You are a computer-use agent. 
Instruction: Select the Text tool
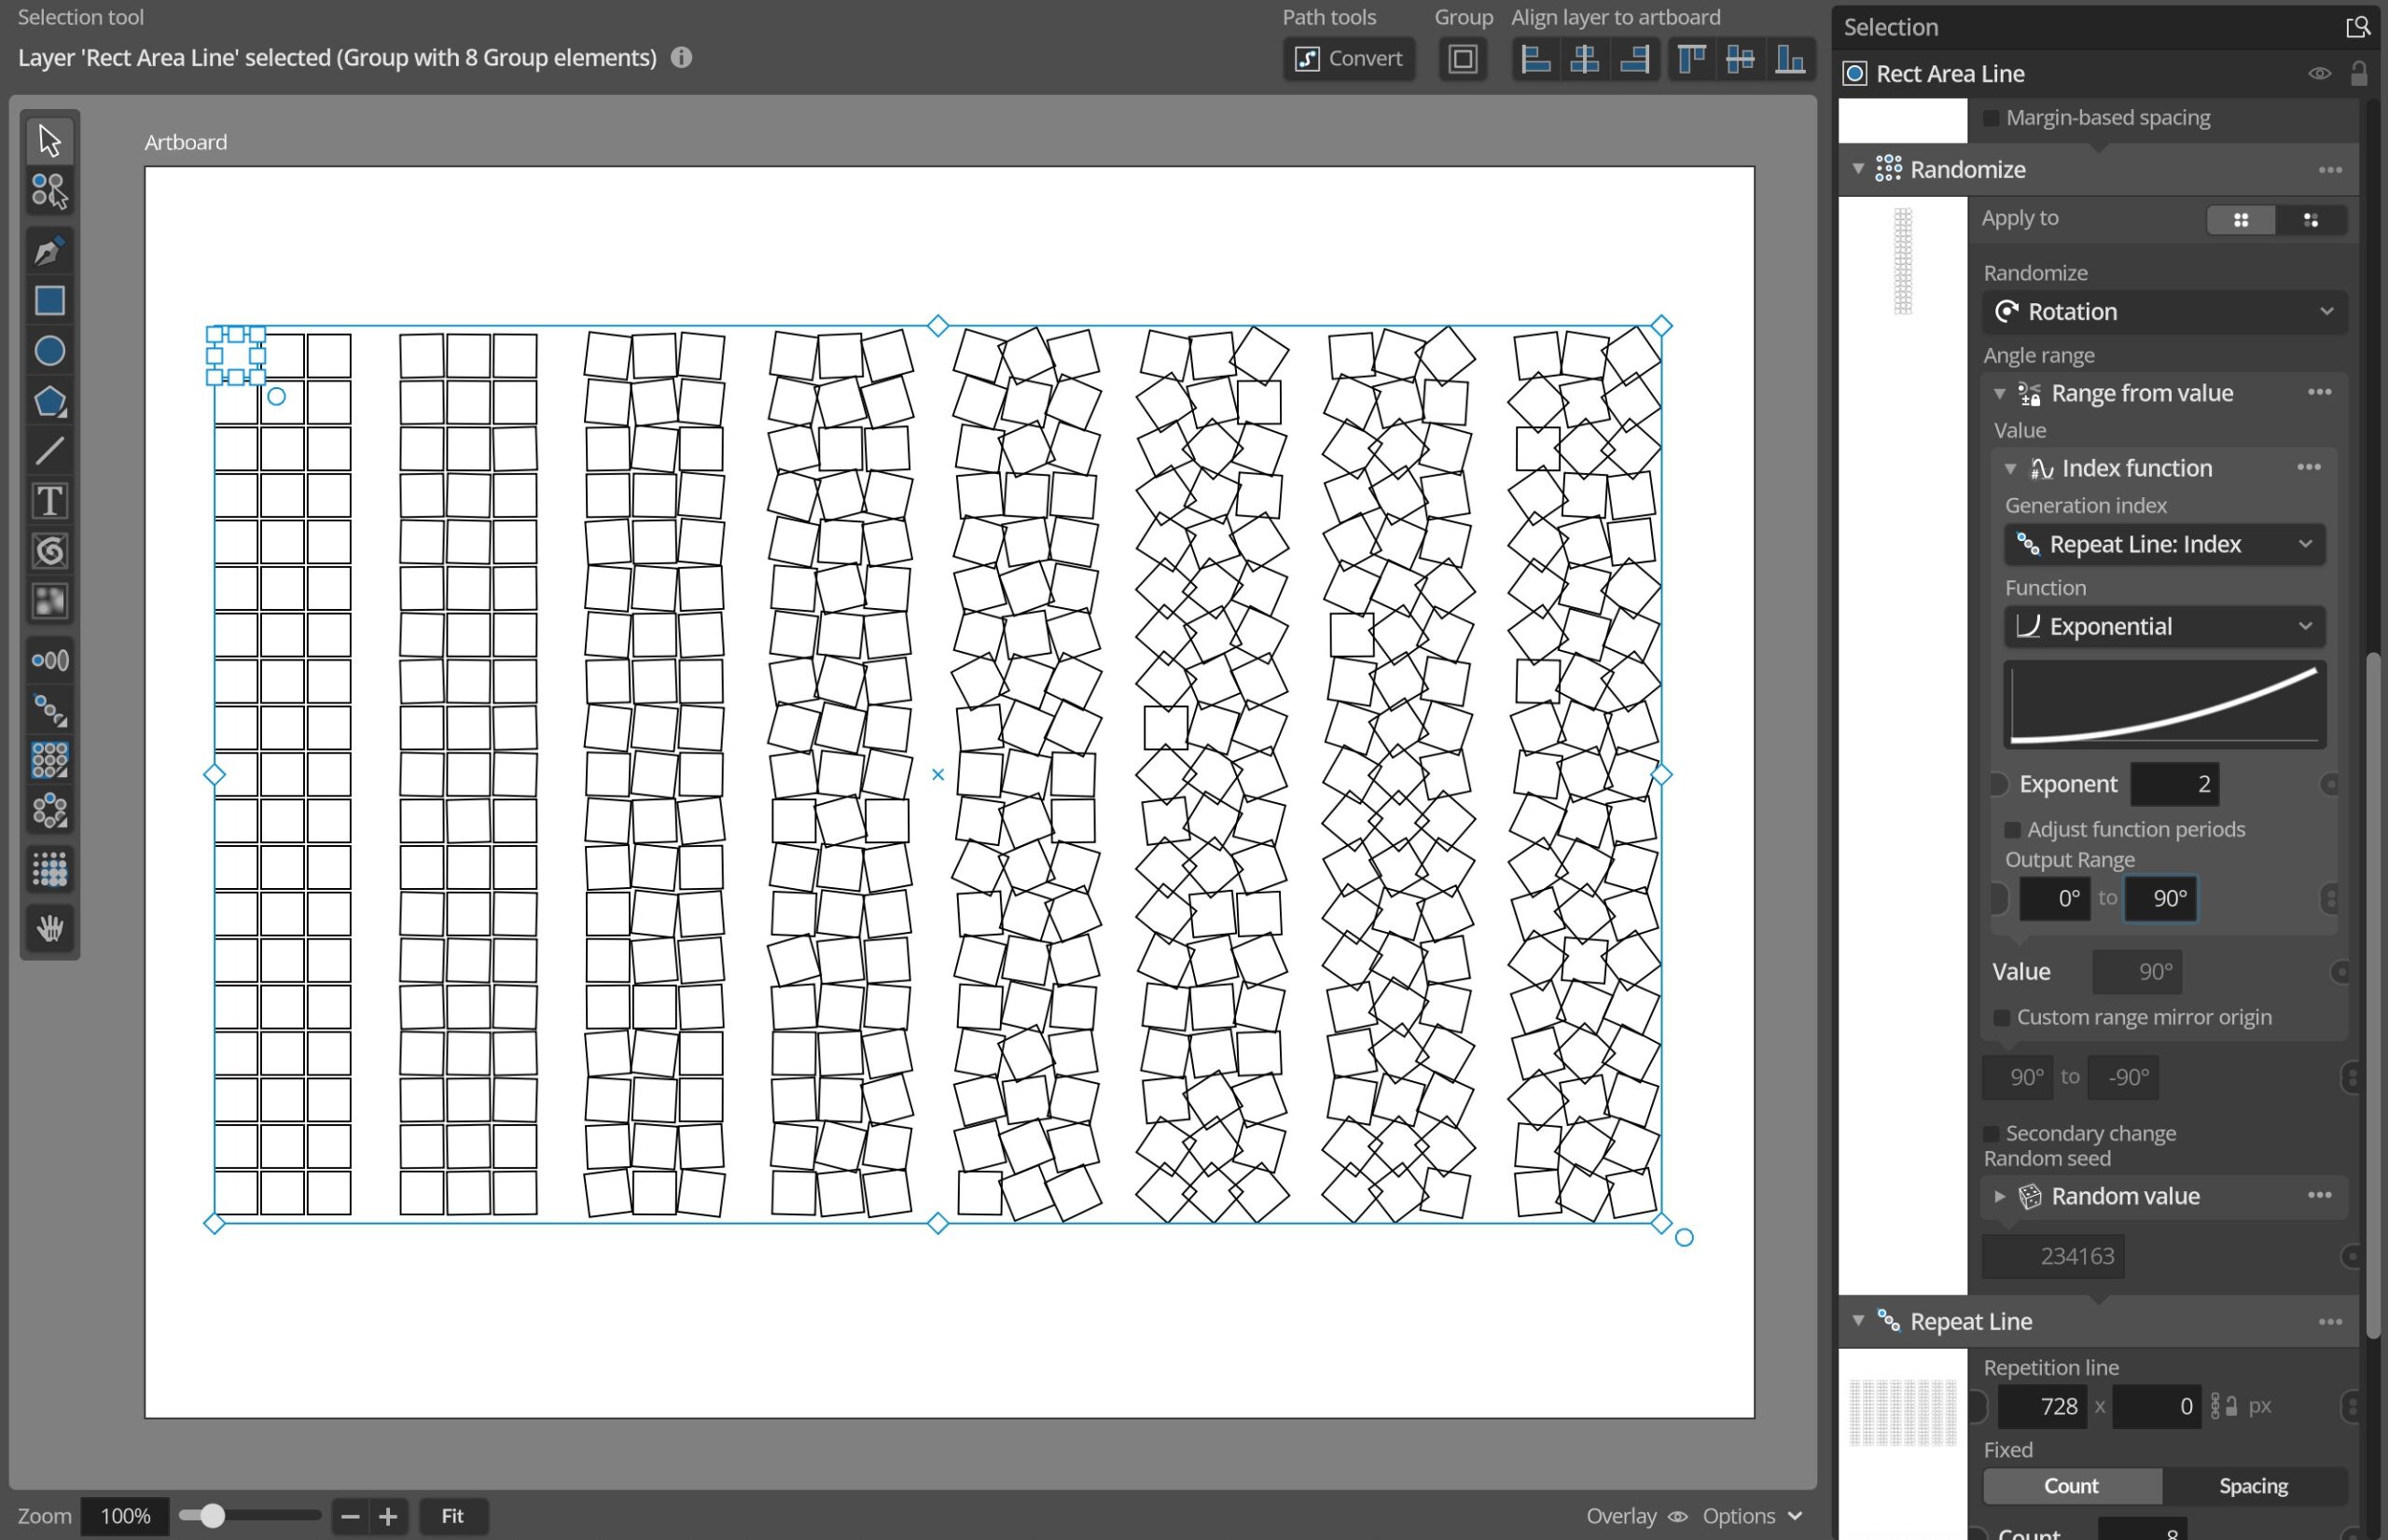point(49,501)
